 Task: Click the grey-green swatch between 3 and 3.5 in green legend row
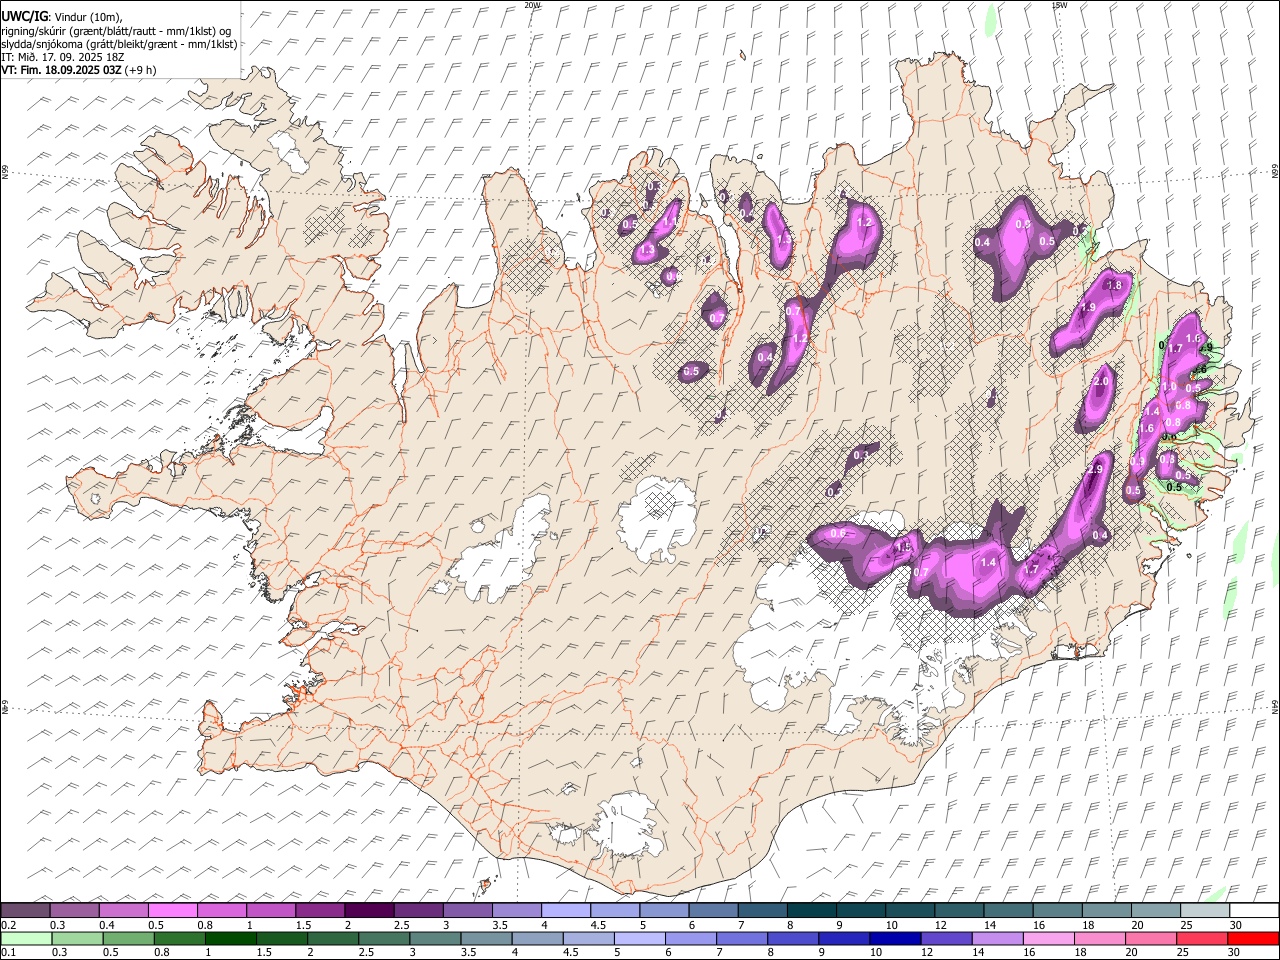(x=435, y=939)
